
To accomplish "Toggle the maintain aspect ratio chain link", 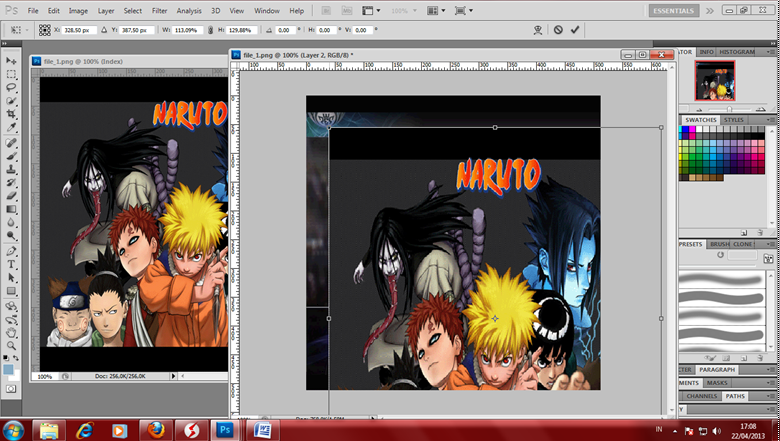I will (x=210, y=30).
